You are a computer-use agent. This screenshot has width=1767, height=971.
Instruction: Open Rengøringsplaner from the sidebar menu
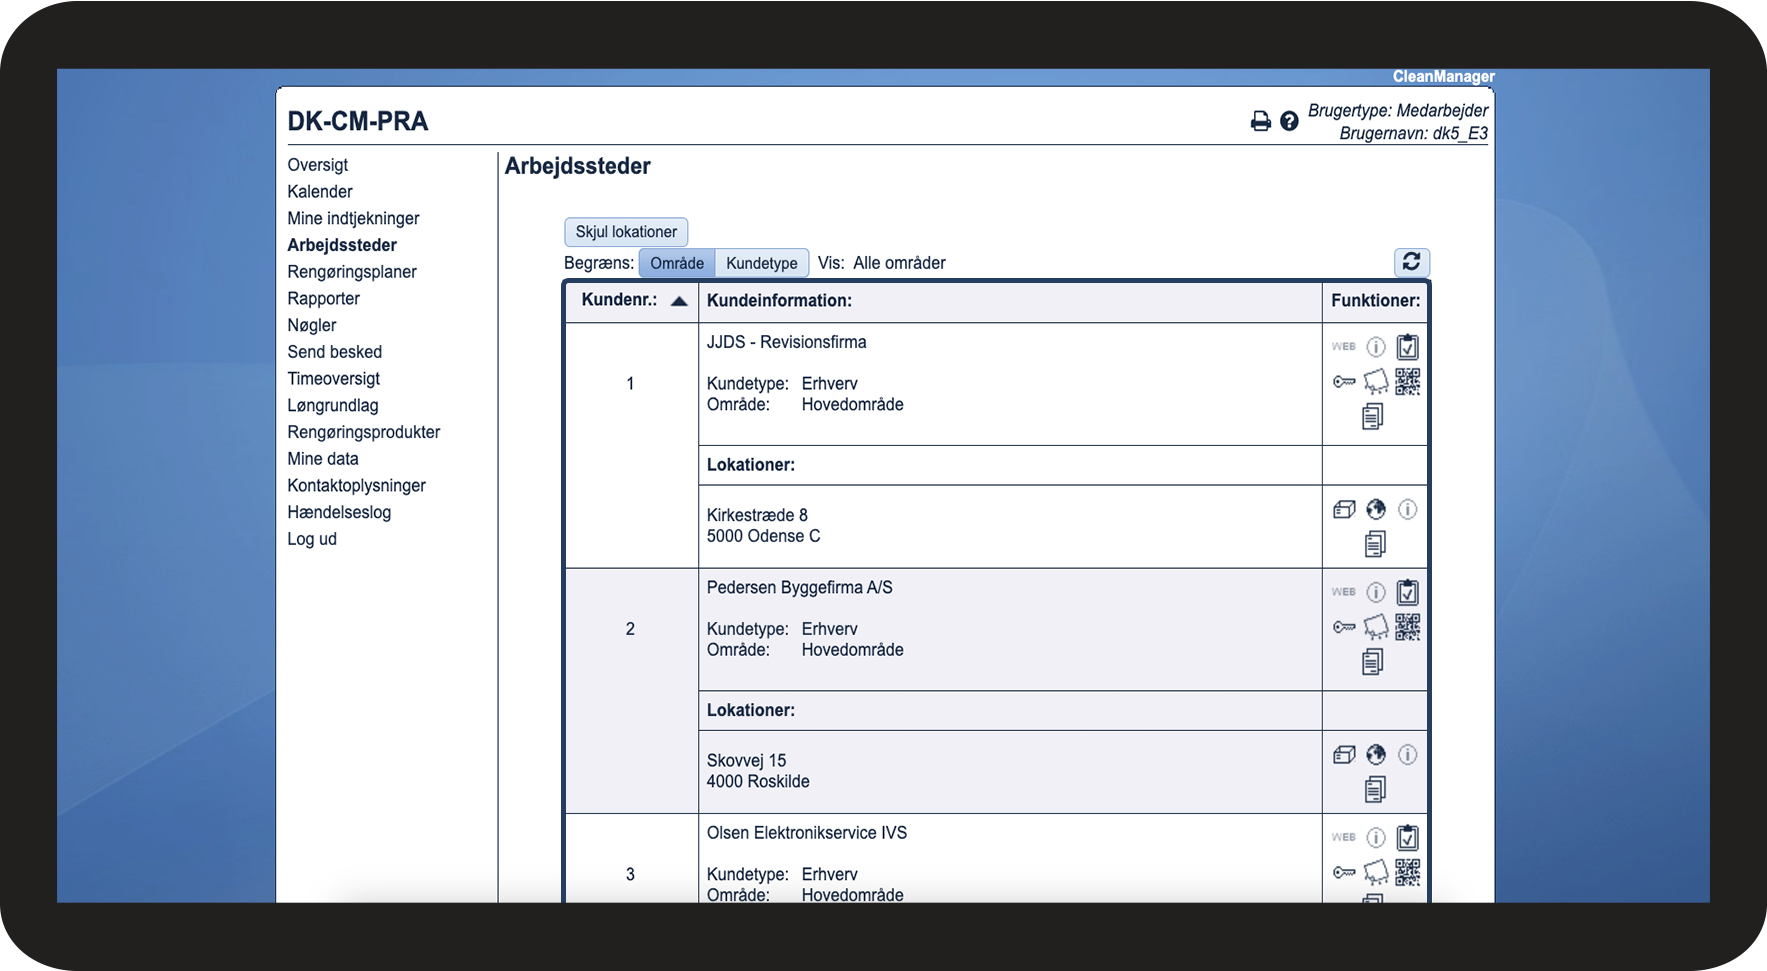[x=352, y=272]
